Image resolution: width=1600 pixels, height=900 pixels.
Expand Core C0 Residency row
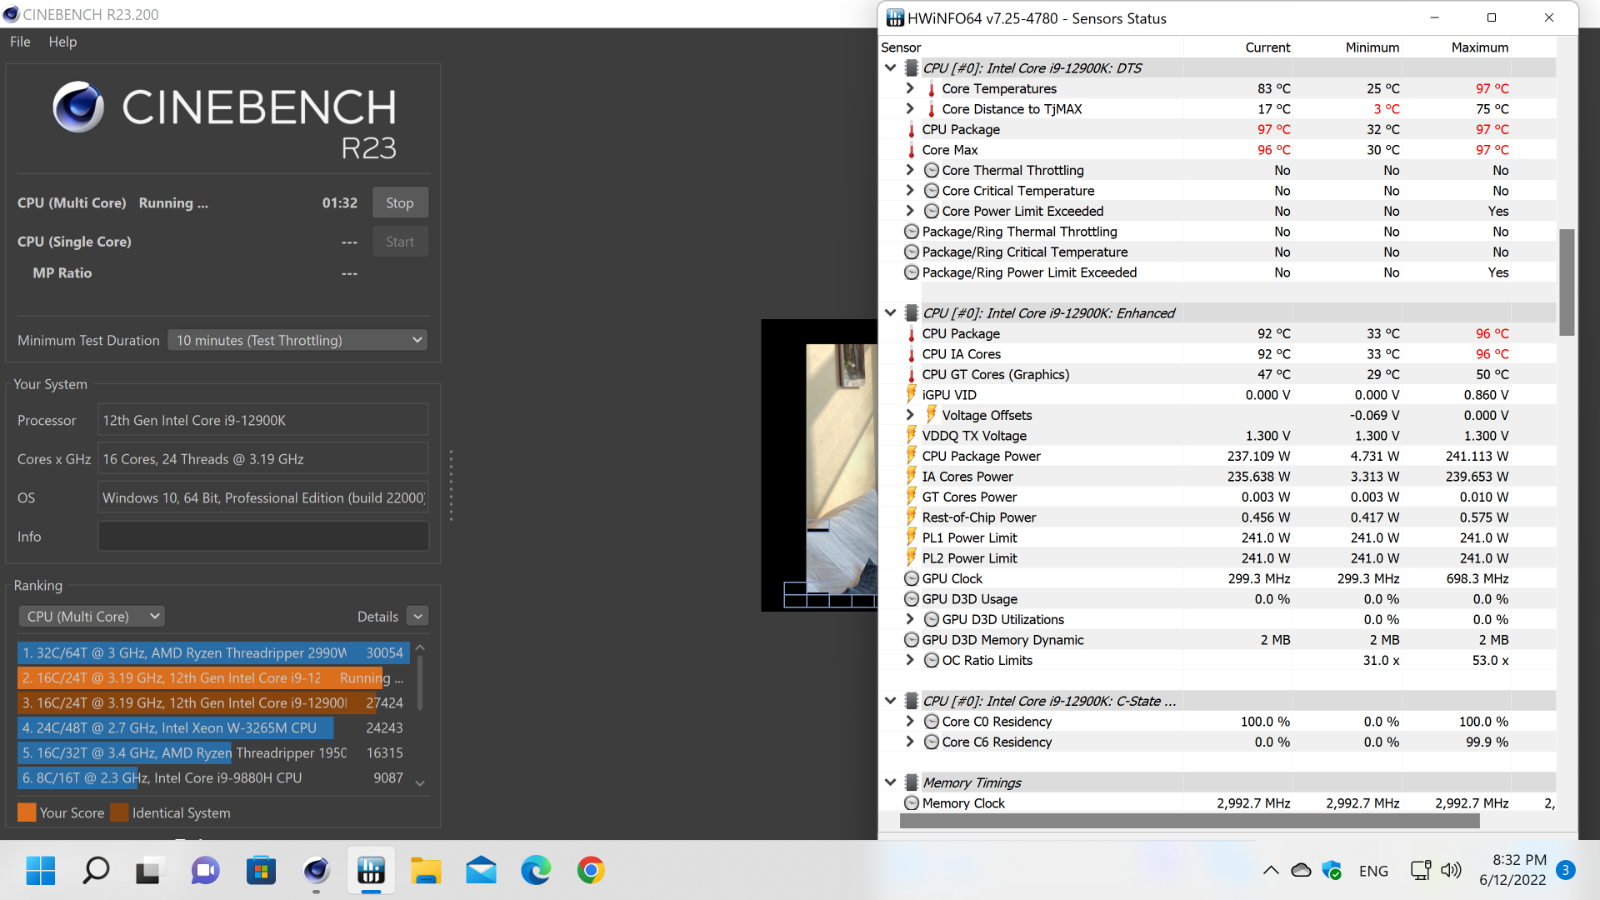pyautogui.click(x=910, y=721)
